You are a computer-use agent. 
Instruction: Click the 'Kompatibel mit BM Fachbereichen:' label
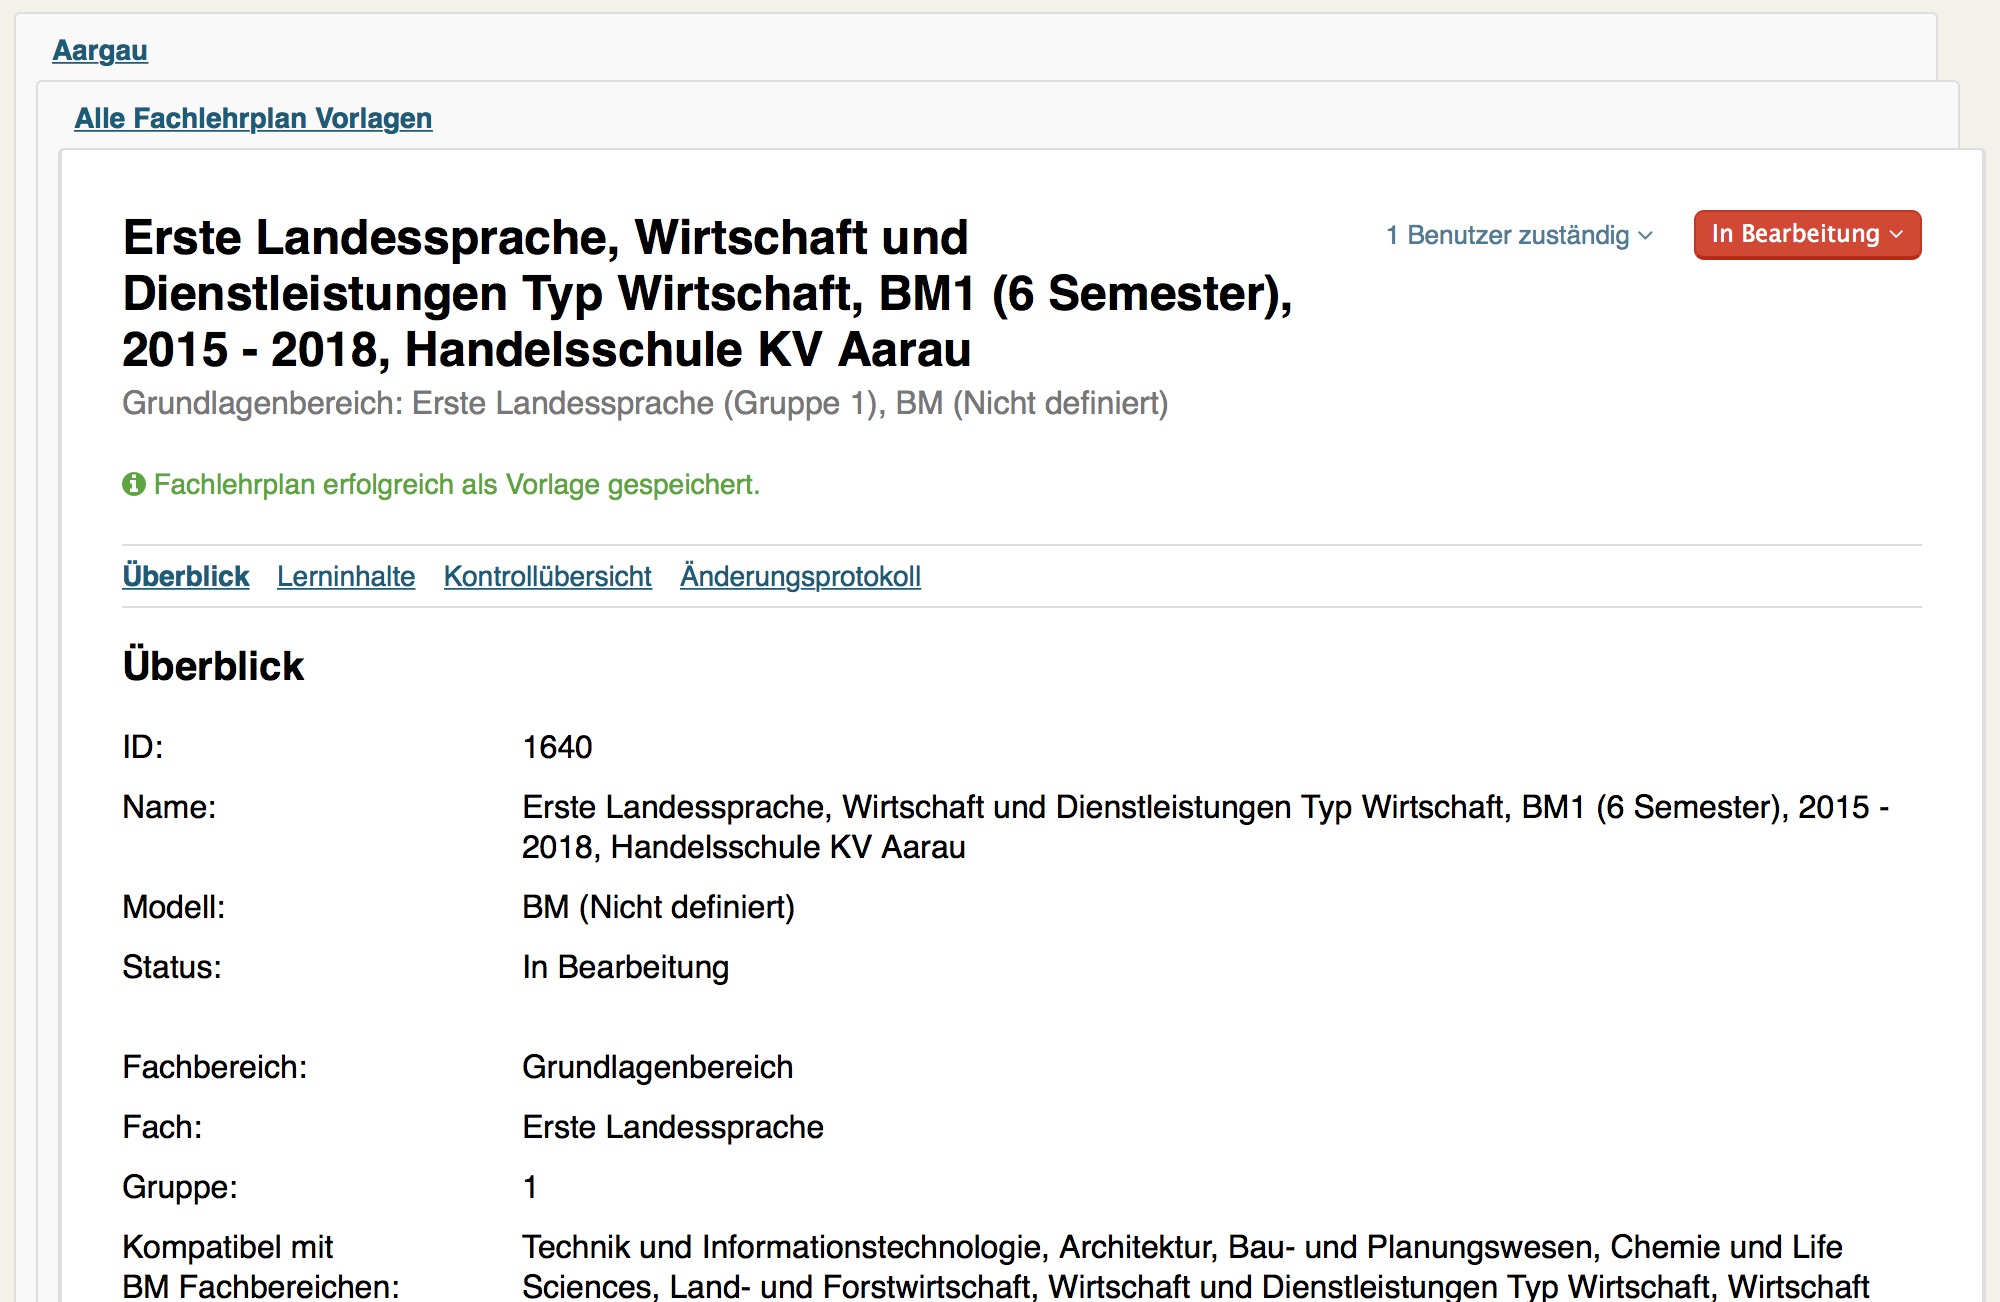[261, 1267]
